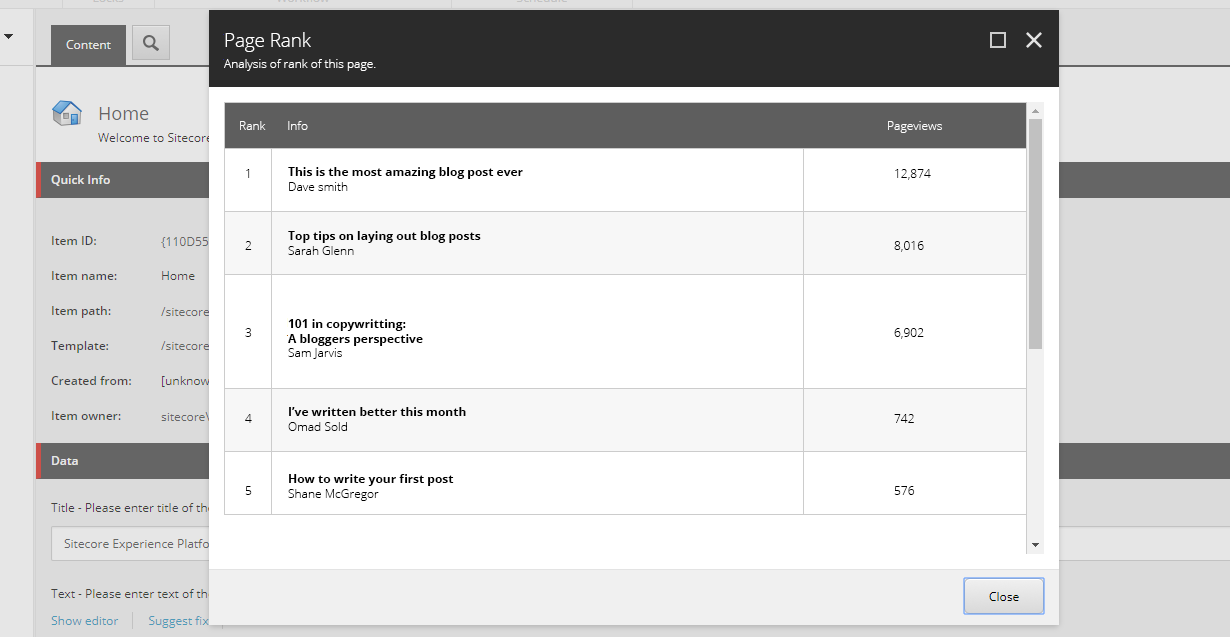This screenshot has width=1230, height=637.
Task: Click the dialog's vertical scrollbar thumb
Action: point(1035,233)
